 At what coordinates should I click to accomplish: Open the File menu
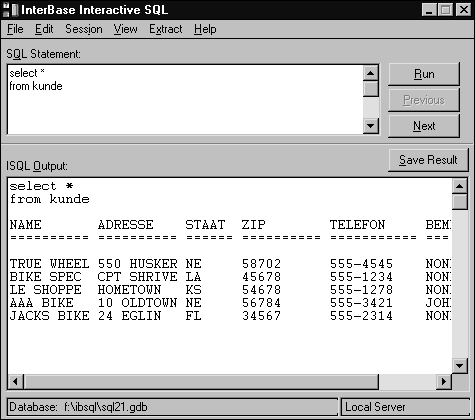[15, 29]
